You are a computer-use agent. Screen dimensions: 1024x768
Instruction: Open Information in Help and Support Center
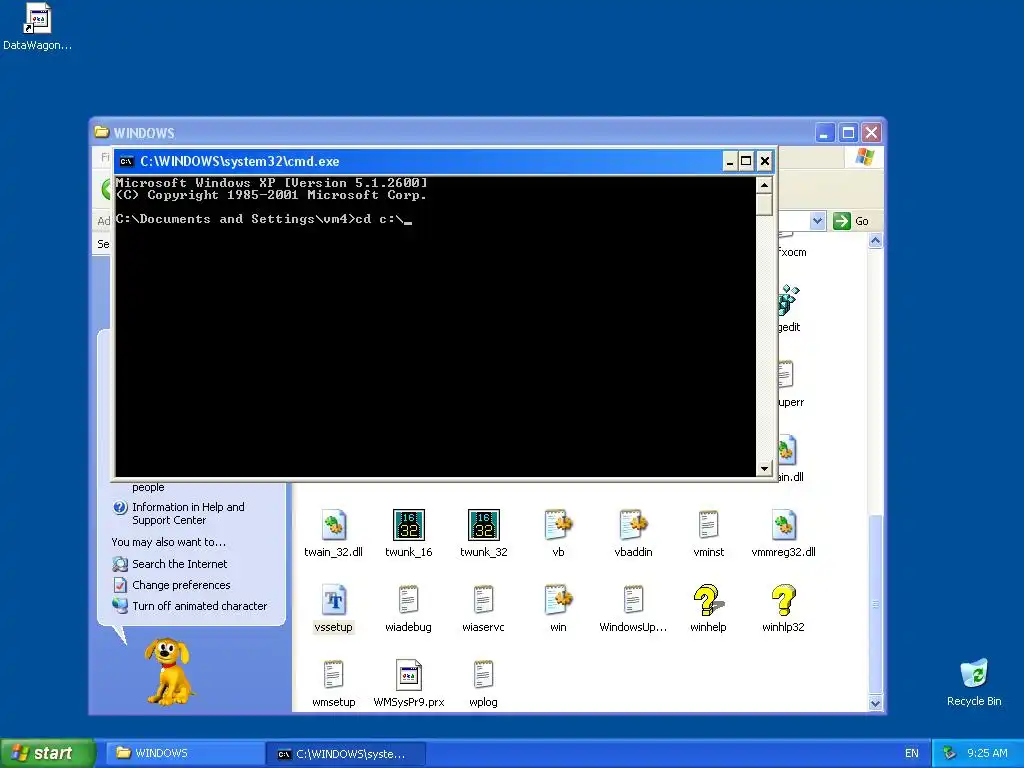point(188,513)
